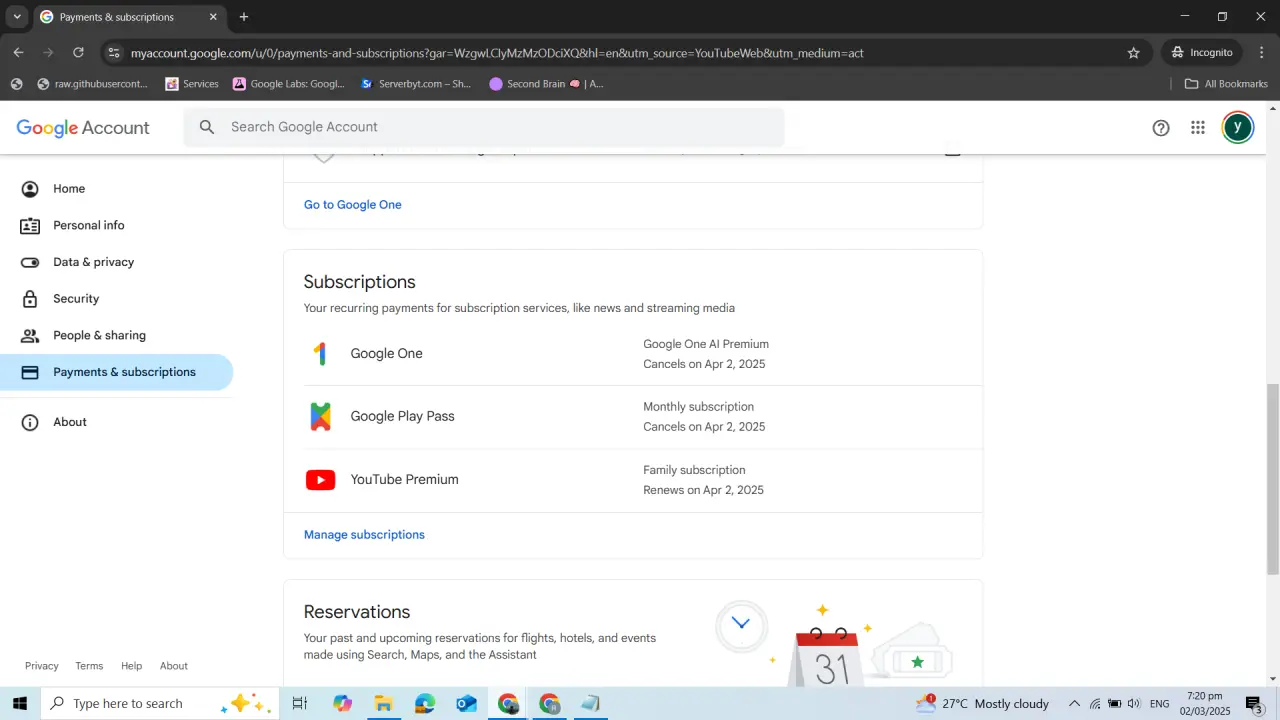Open the Chrome three-dot menu
The image size is (1280, 720).
[1261, 53]
